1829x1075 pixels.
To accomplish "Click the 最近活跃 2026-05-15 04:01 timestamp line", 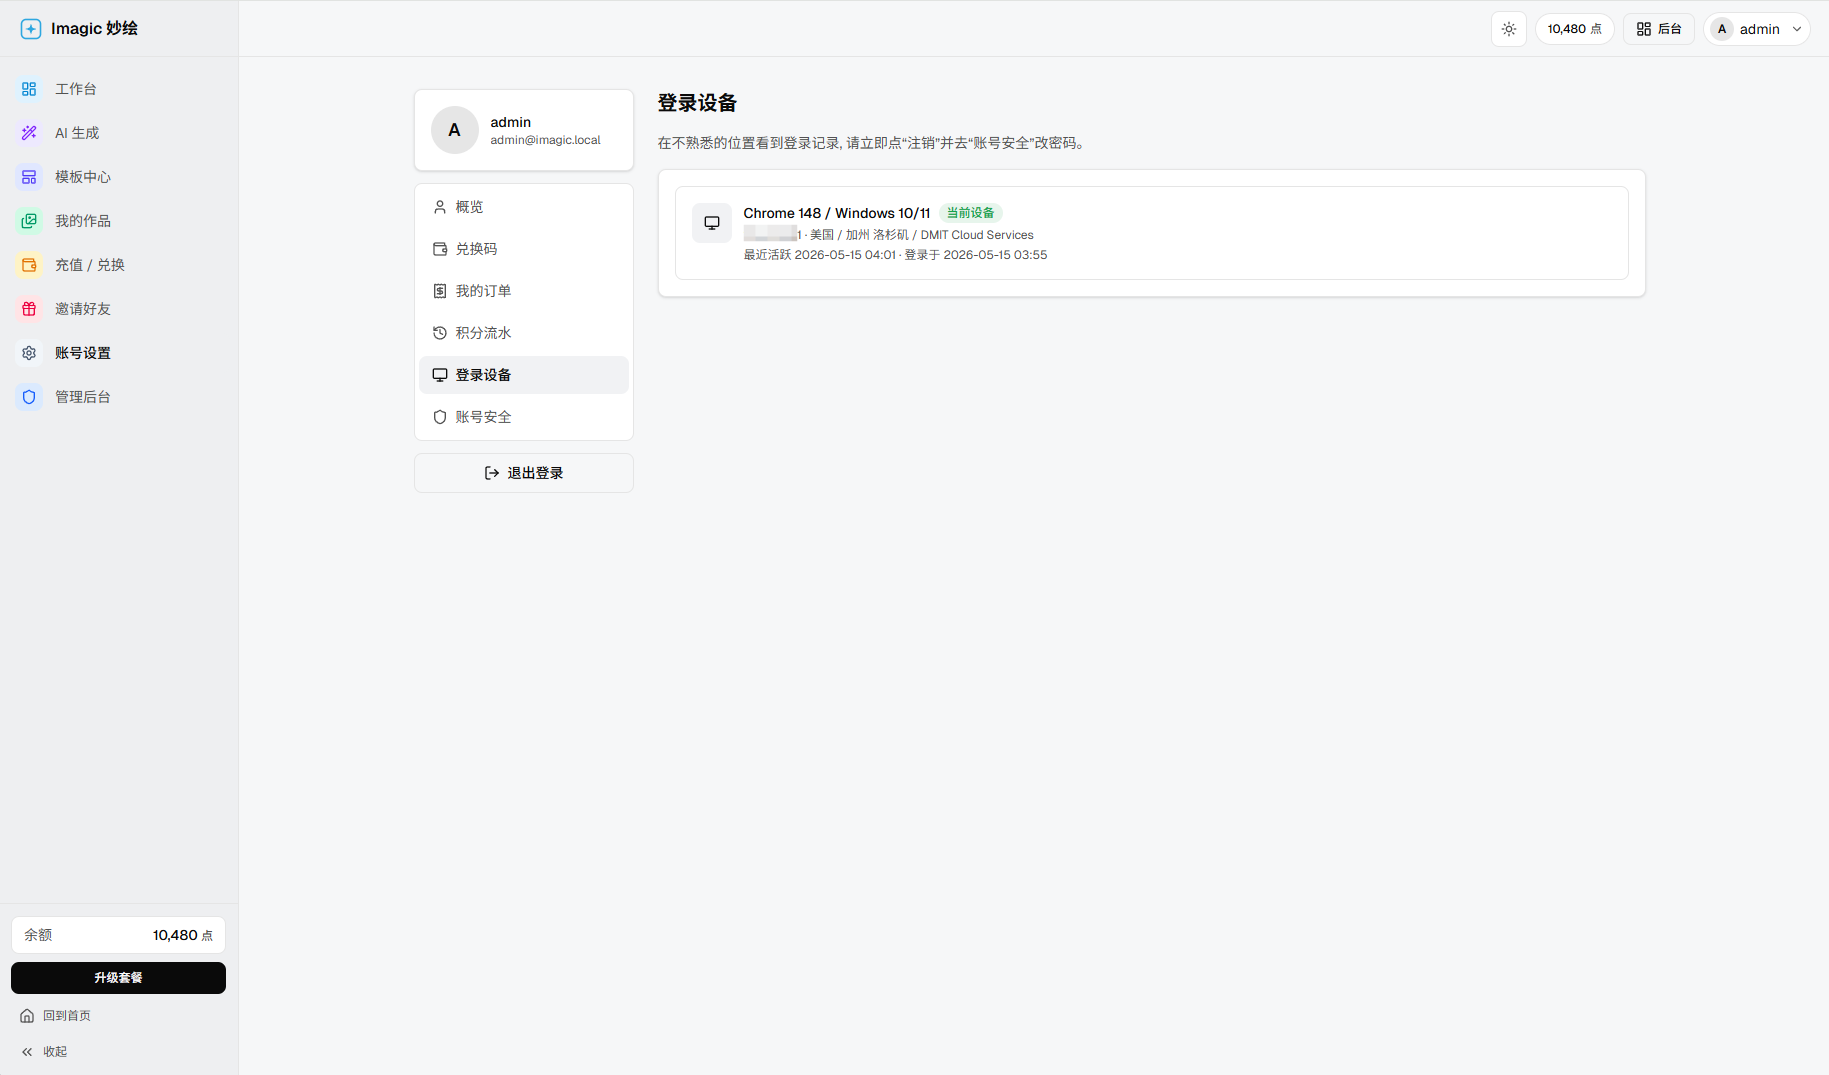I will (895, 255).
